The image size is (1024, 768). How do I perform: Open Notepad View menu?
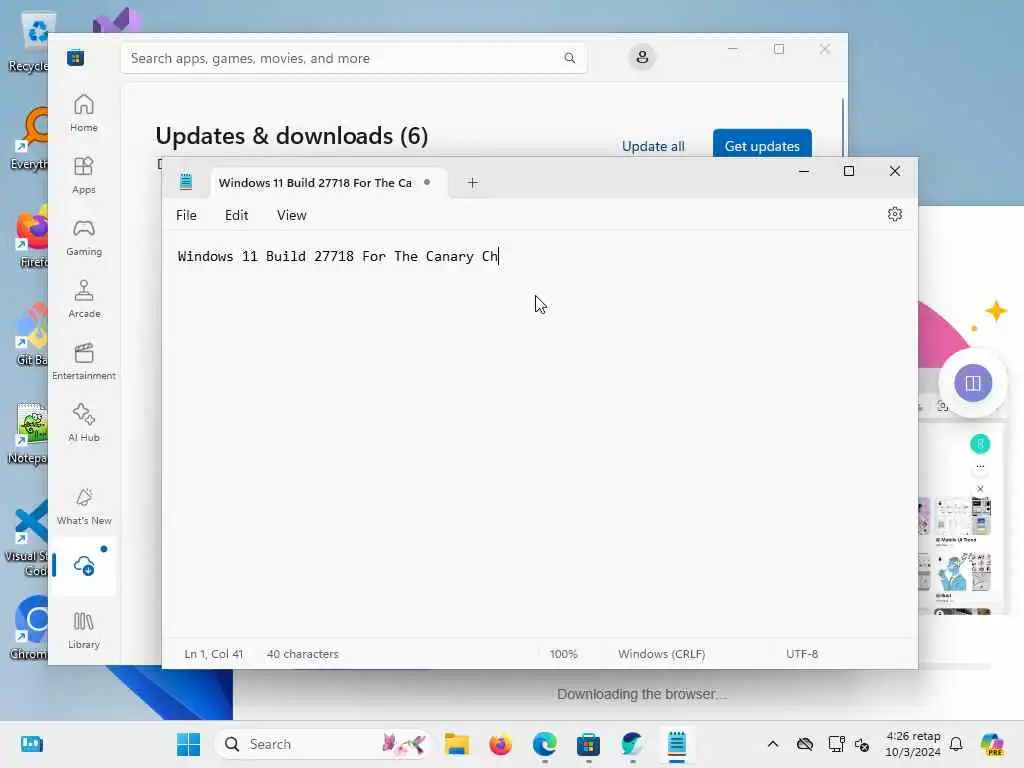(291, 215)
